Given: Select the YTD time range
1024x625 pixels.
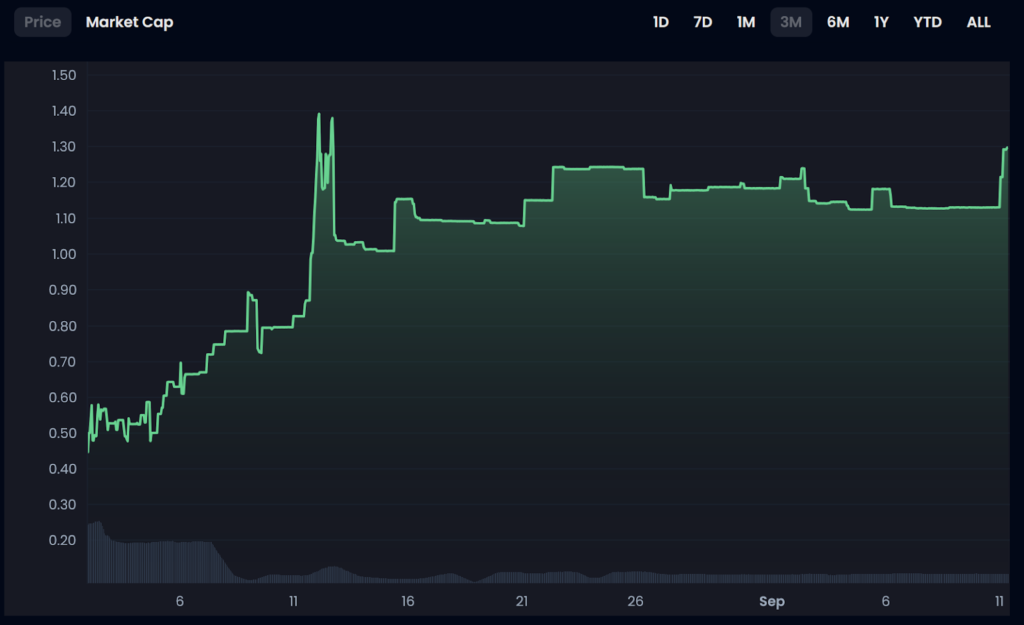Looking at the screenshot, I should (x=927, y=22).
